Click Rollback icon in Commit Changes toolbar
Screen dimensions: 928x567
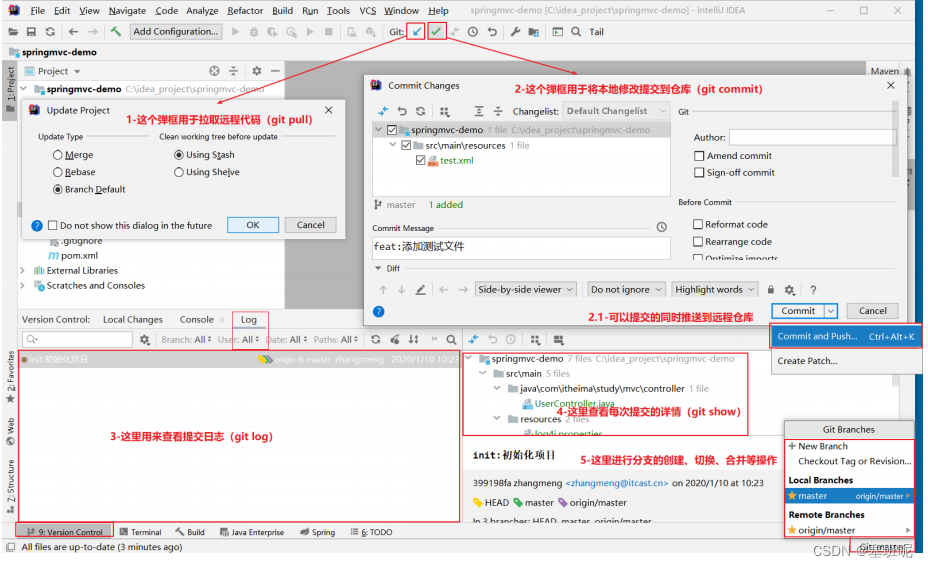point(402,111)
